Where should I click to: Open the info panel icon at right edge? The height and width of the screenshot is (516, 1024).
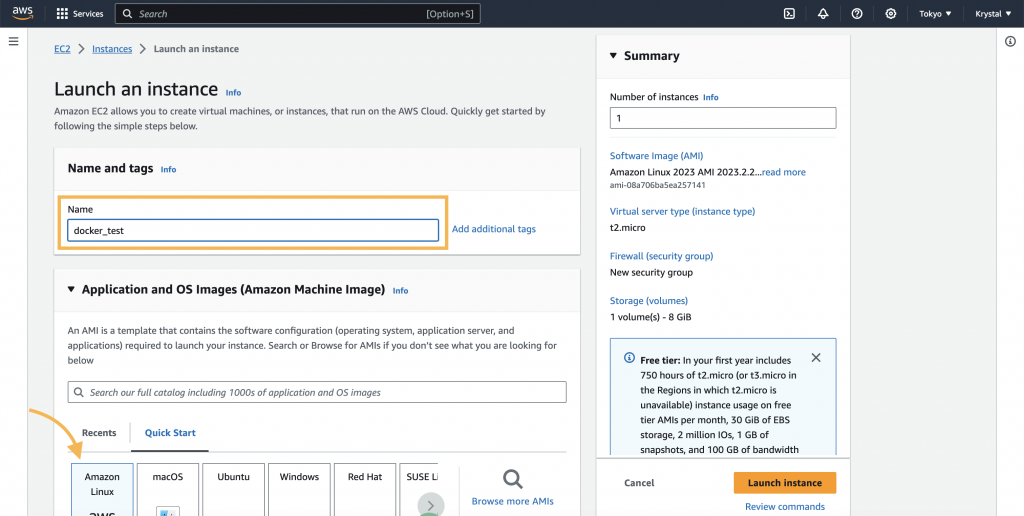pos(1010,42)
